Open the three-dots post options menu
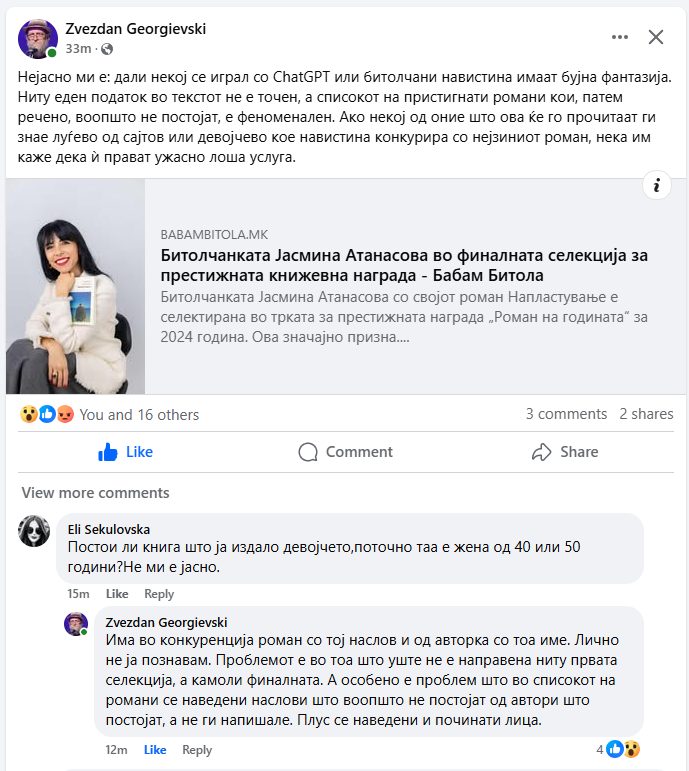Viewport: 689px width, 771px height. [x=619, y=37]
